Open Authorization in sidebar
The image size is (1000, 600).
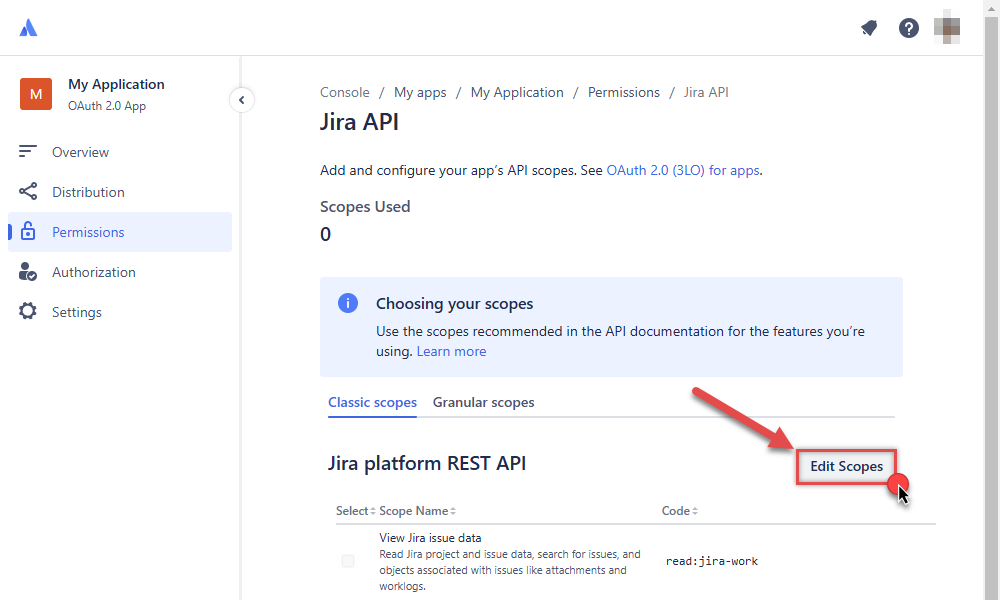point(120,272)
